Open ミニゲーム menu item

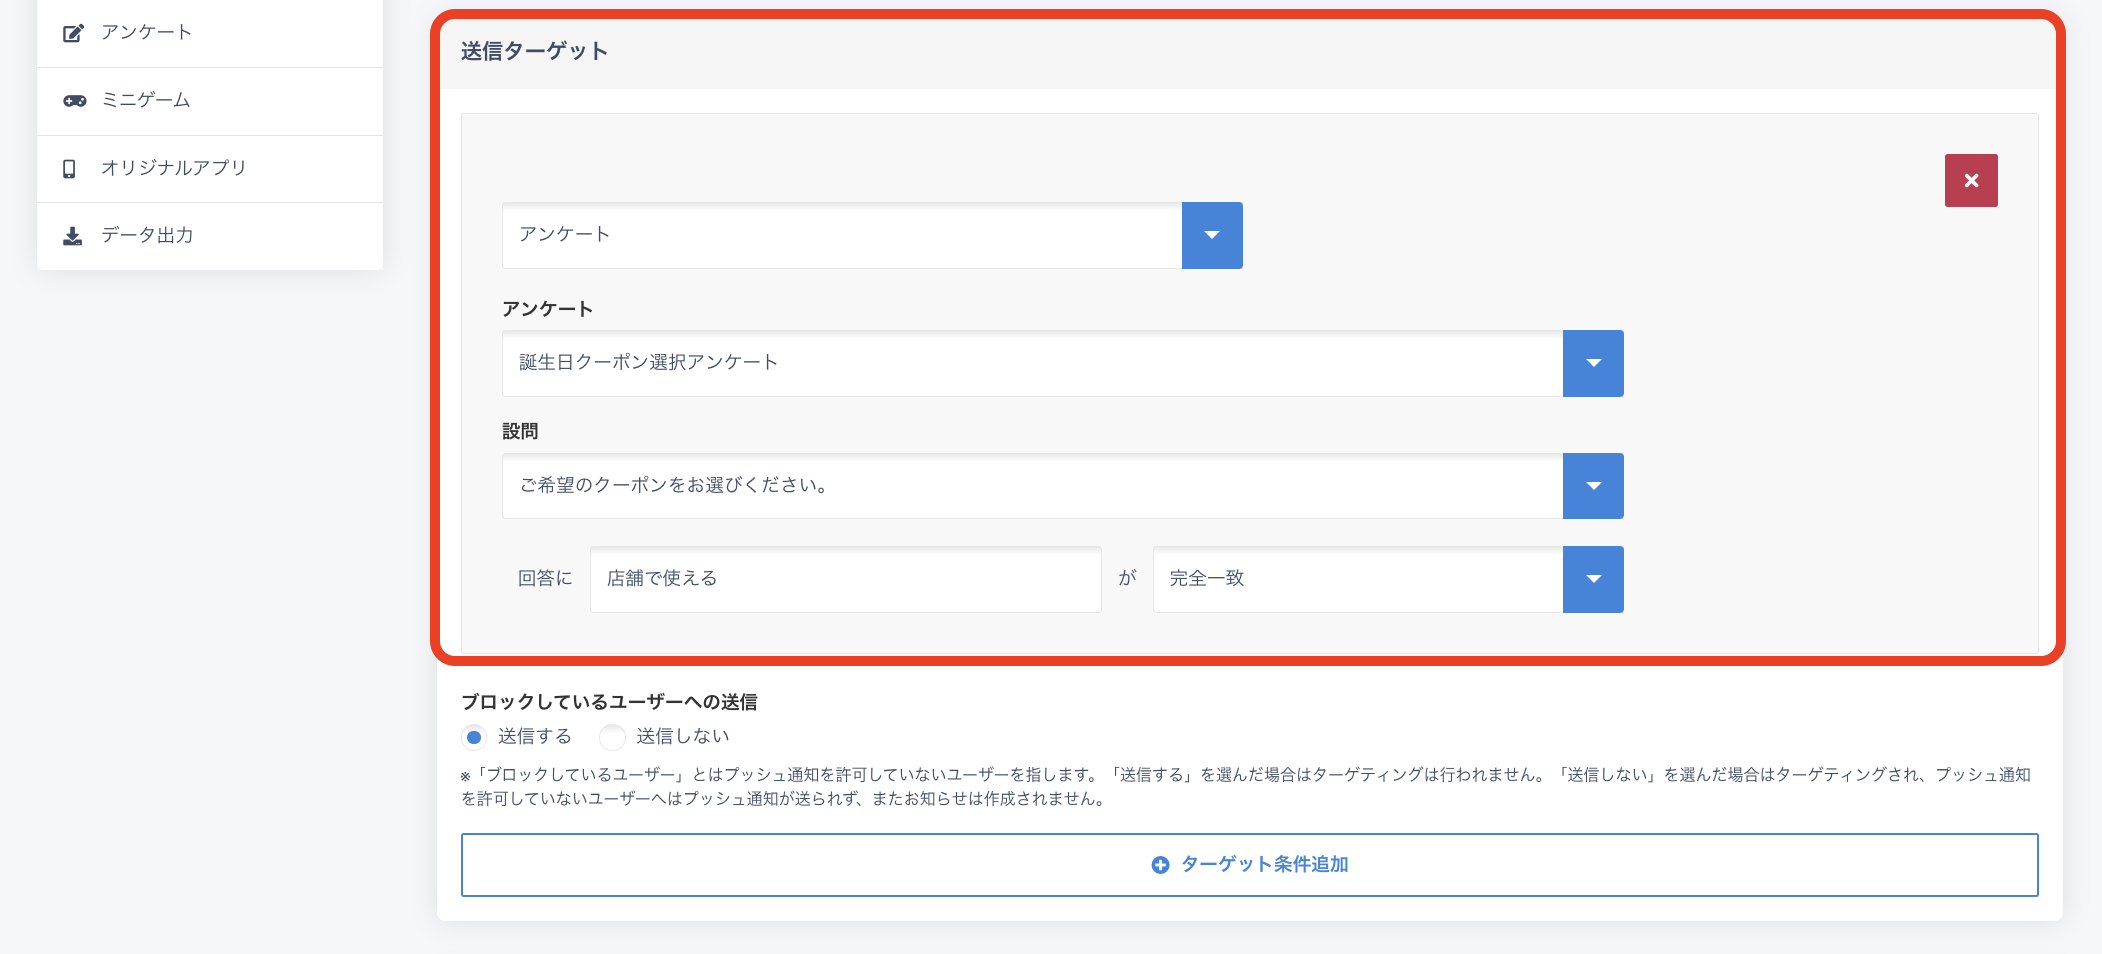click(x=146, y=101)
